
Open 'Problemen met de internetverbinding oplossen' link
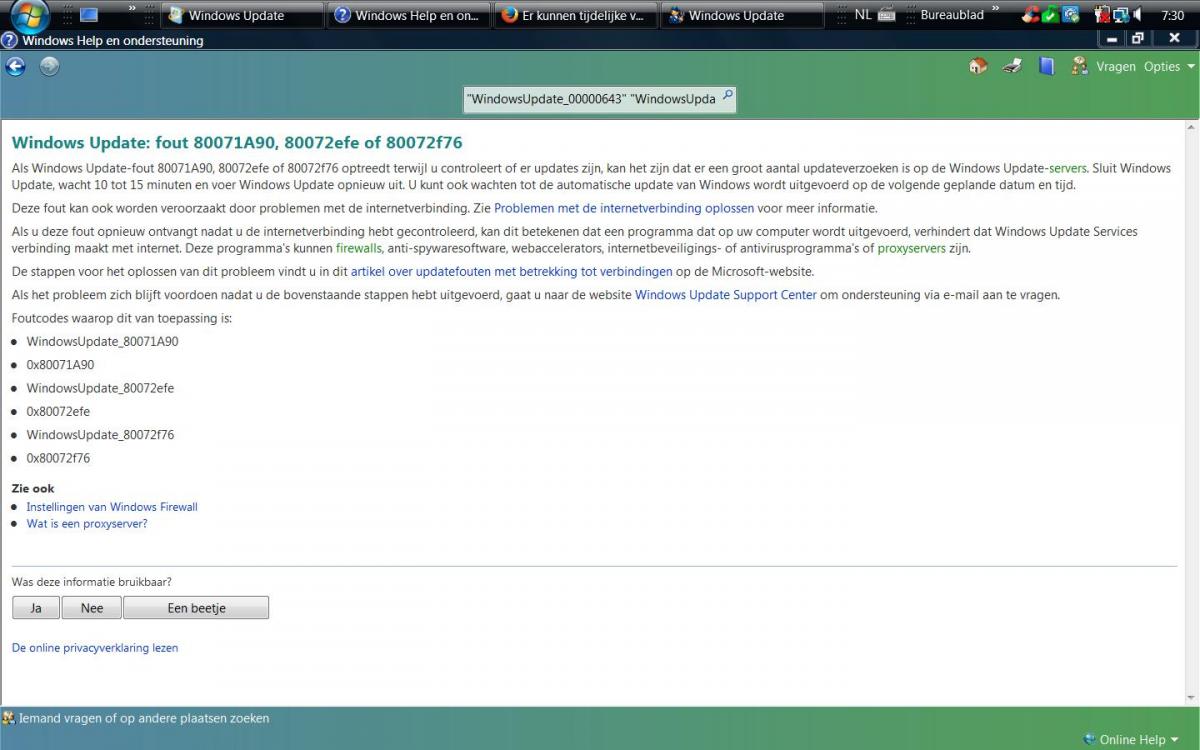(x=624, y=208)
